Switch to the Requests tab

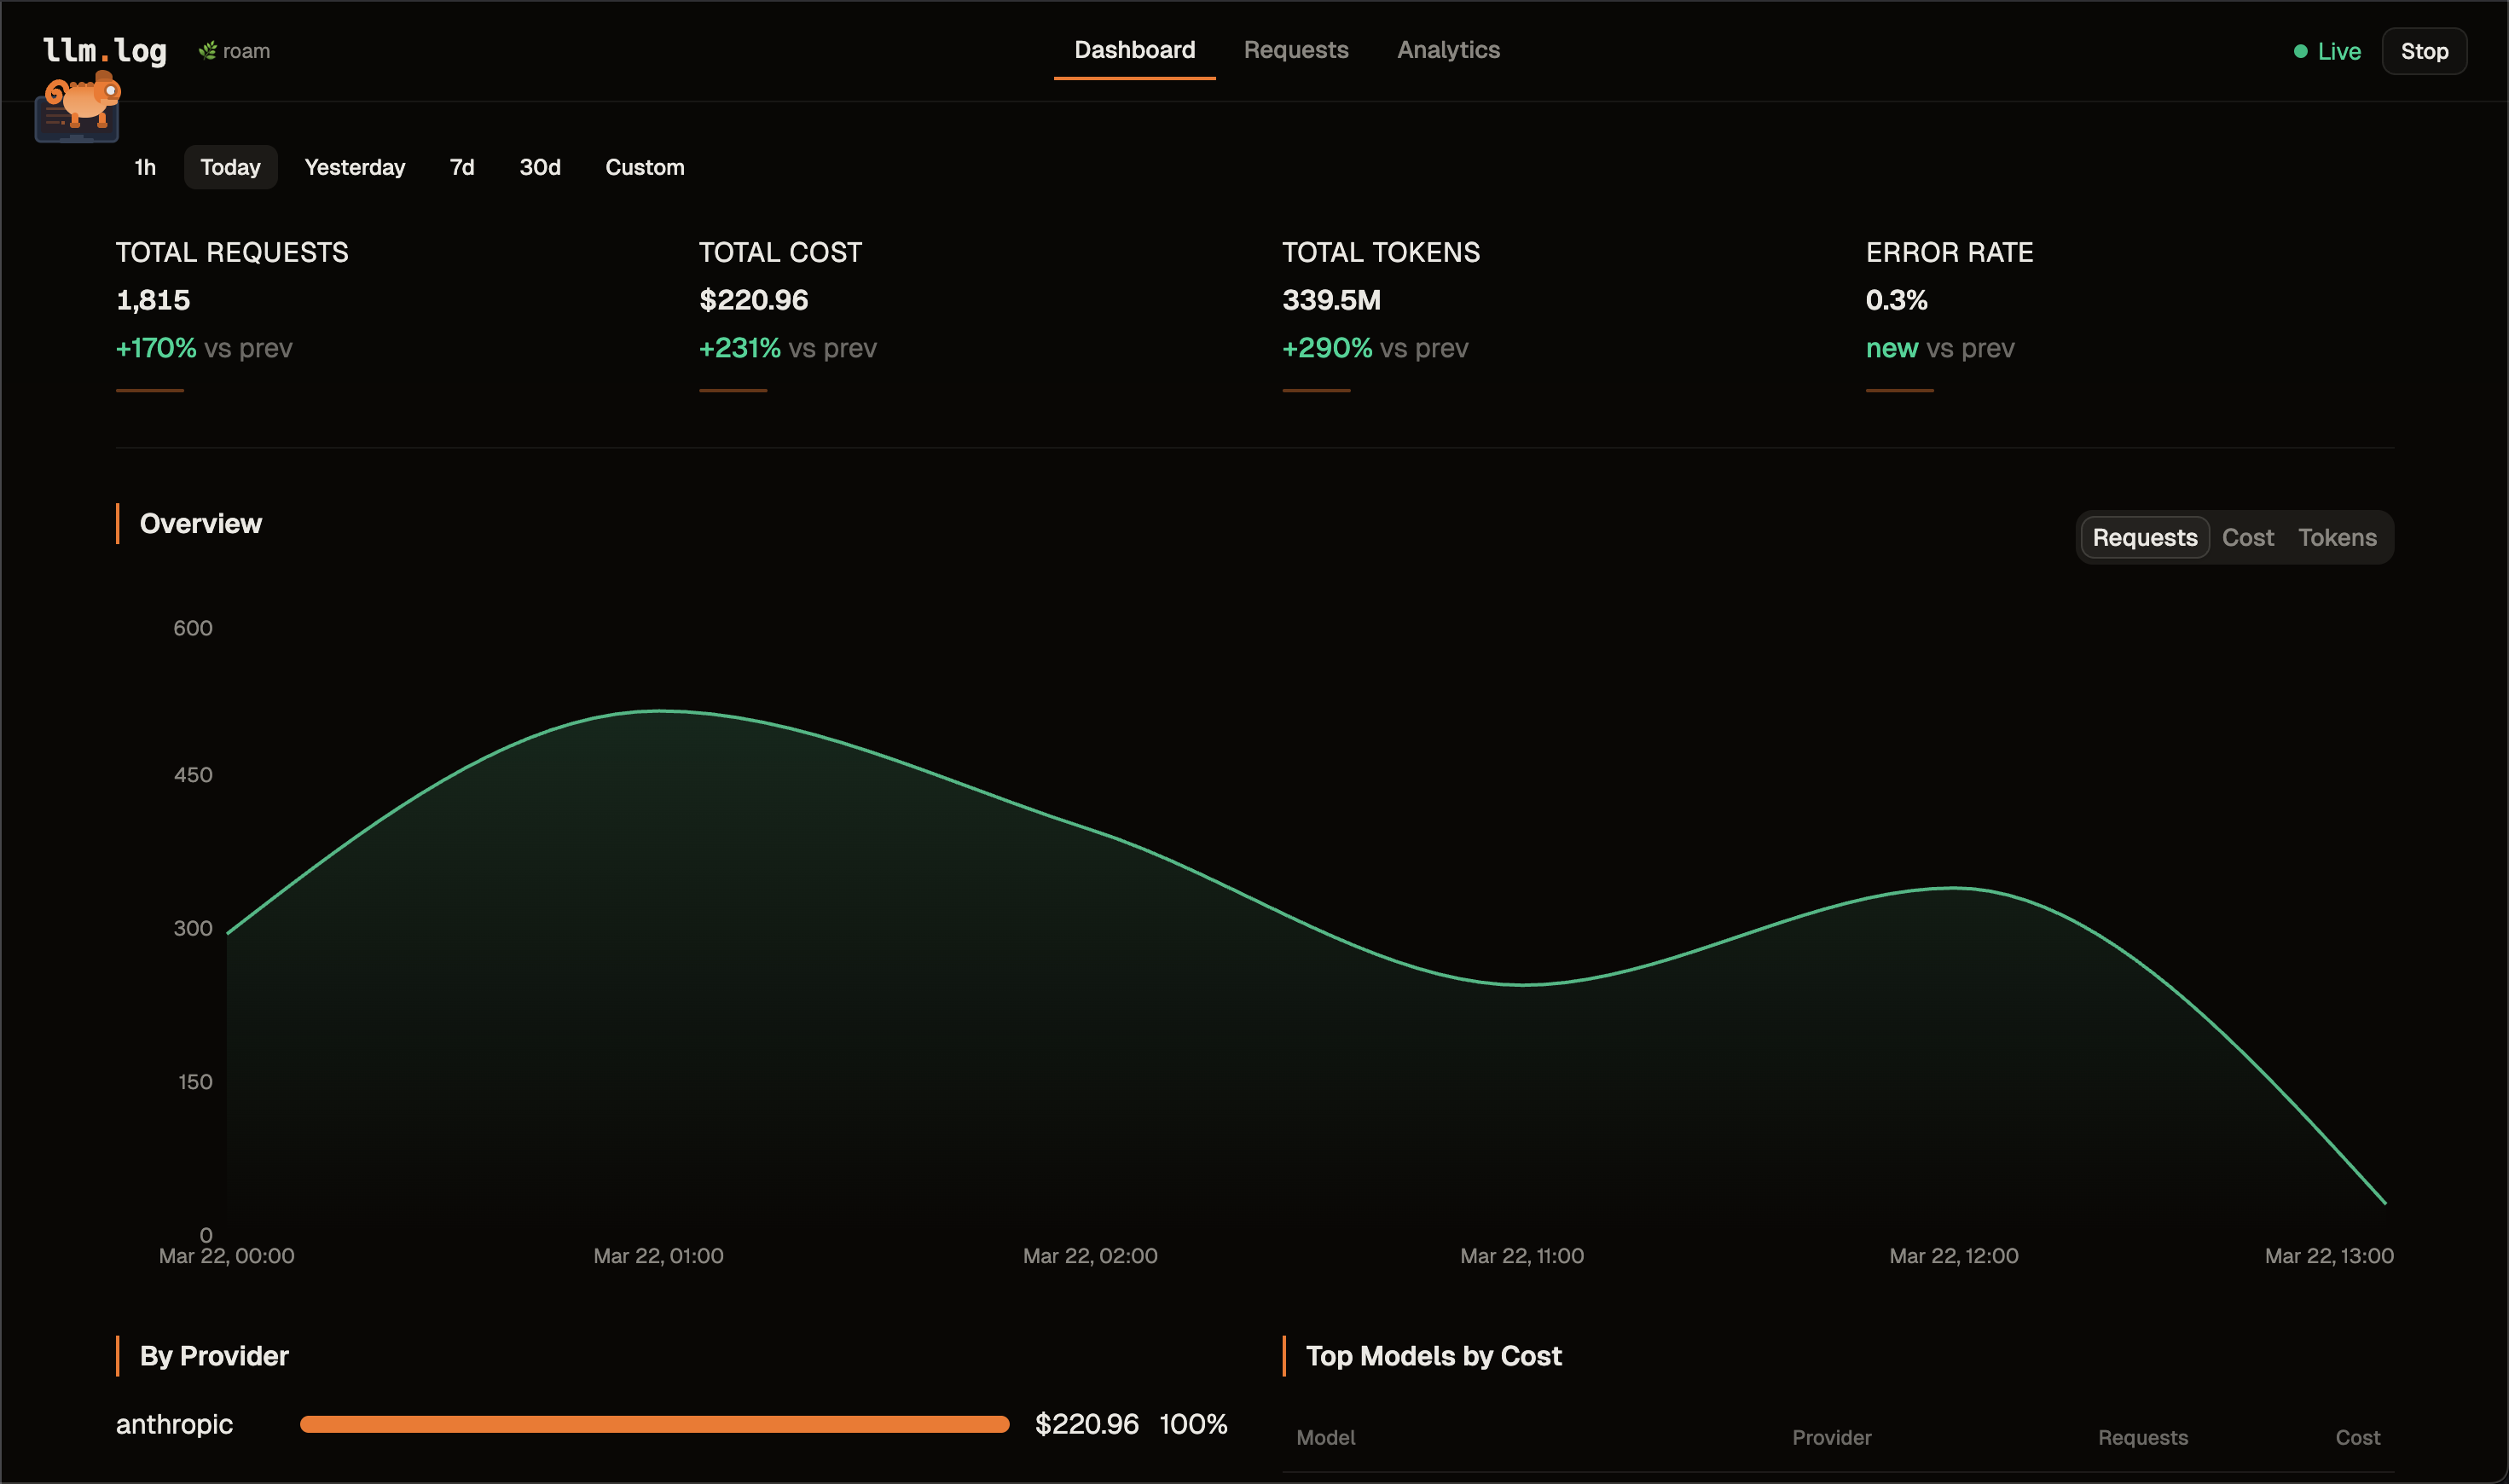[x=1296, y=50]
